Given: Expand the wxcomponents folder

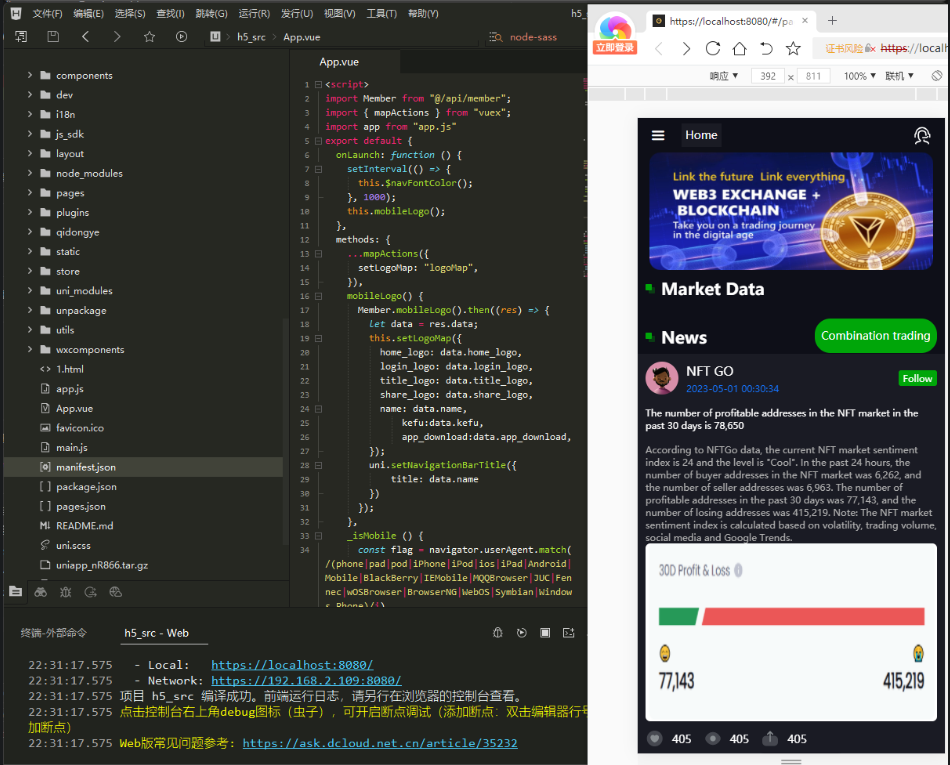Looking at the screenshot, I should (x=30, y=349).
